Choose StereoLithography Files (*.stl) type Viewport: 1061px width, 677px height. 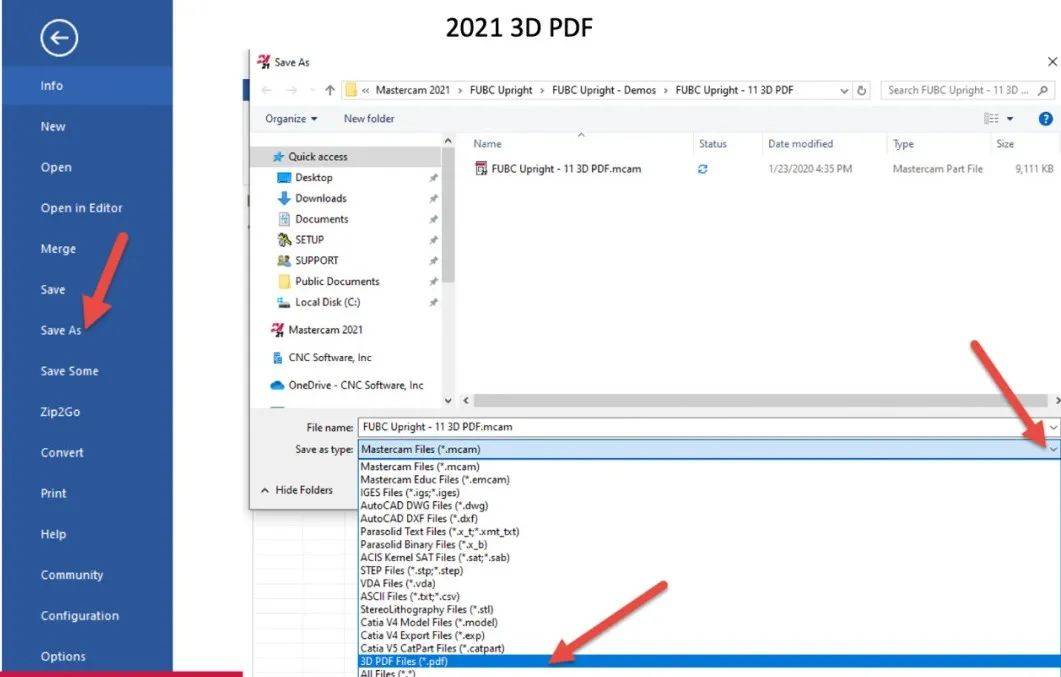coord(427,609)
